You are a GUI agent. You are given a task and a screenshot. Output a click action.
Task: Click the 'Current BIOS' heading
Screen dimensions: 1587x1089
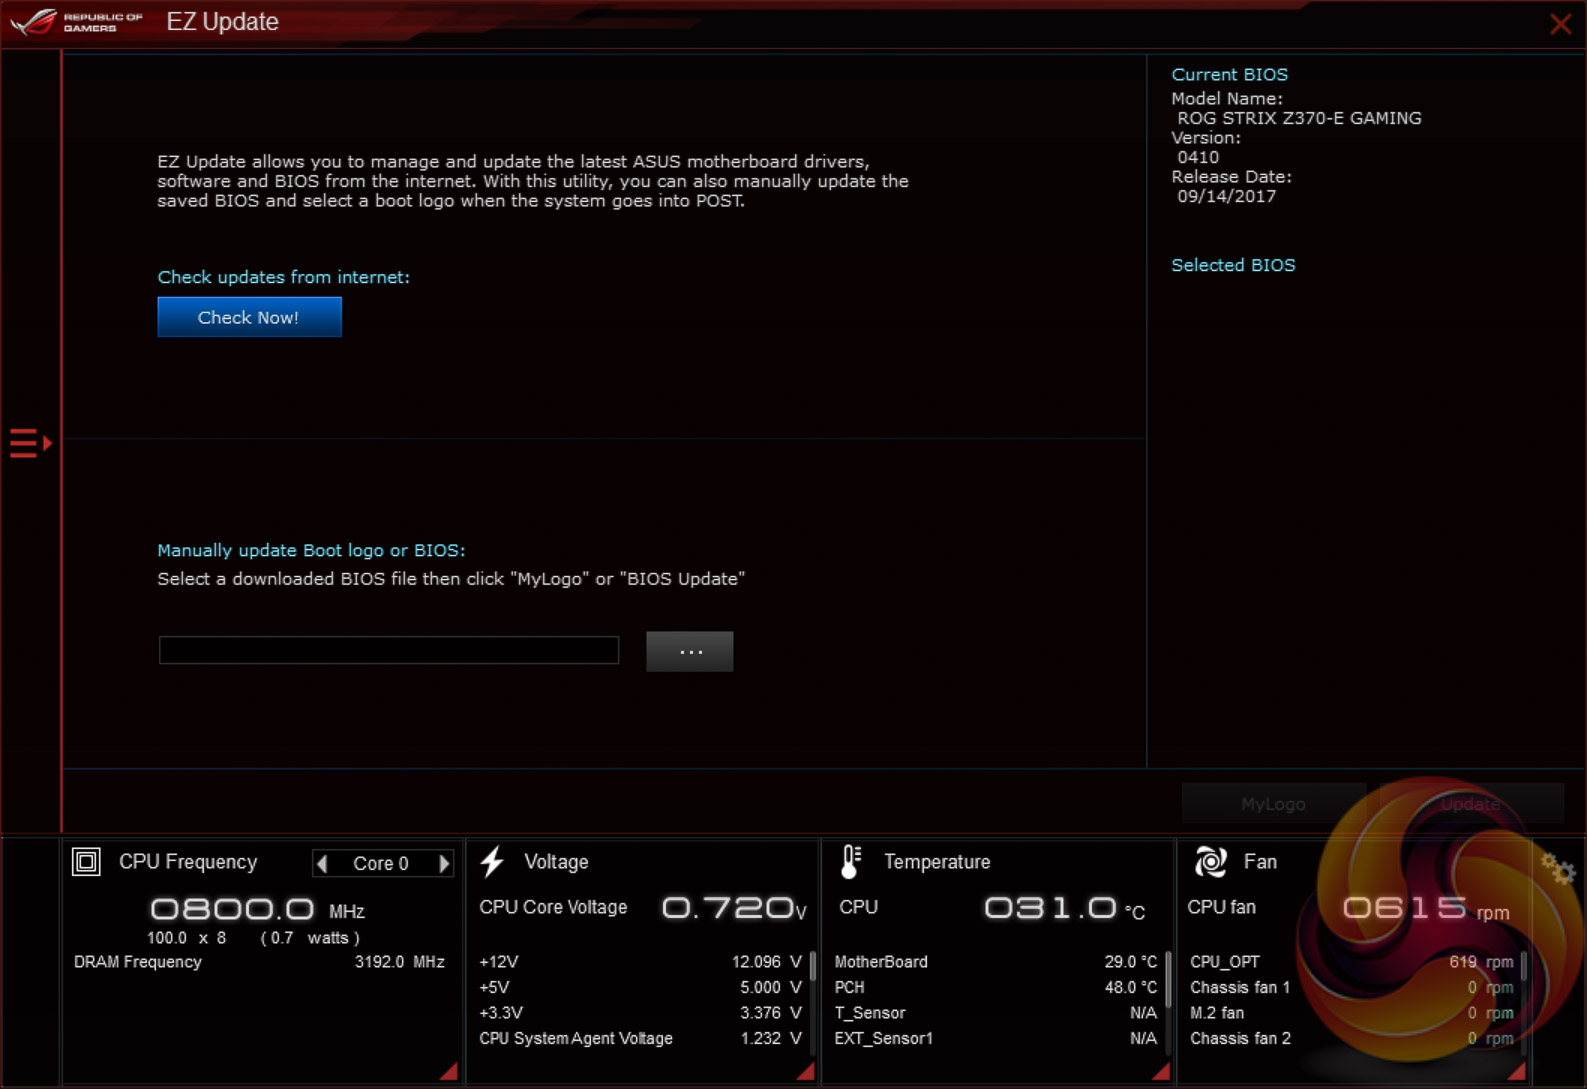click(x=1229, y=75)
